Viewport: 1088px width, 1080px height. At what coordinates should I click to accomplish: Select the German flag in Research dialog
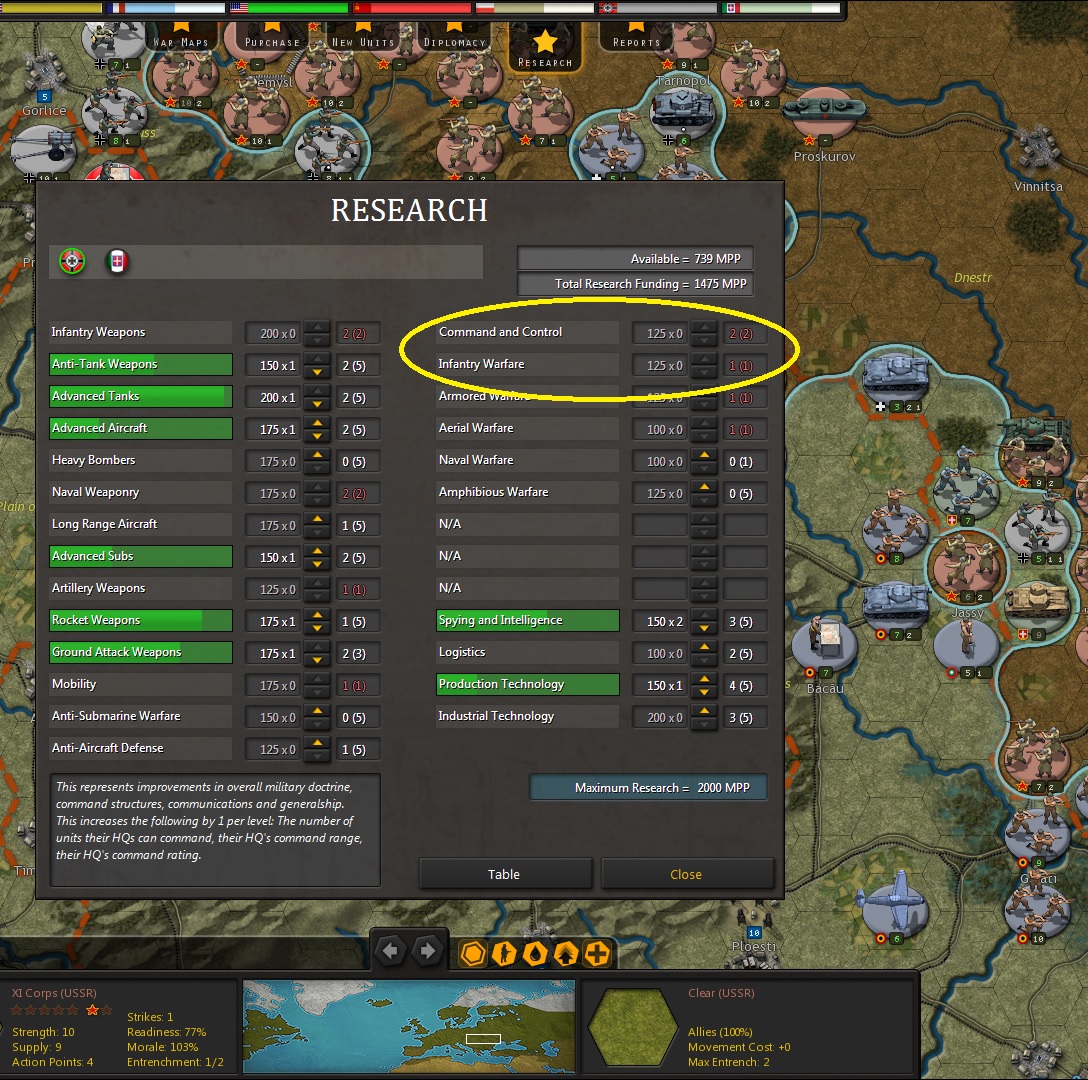coord(72,262)
